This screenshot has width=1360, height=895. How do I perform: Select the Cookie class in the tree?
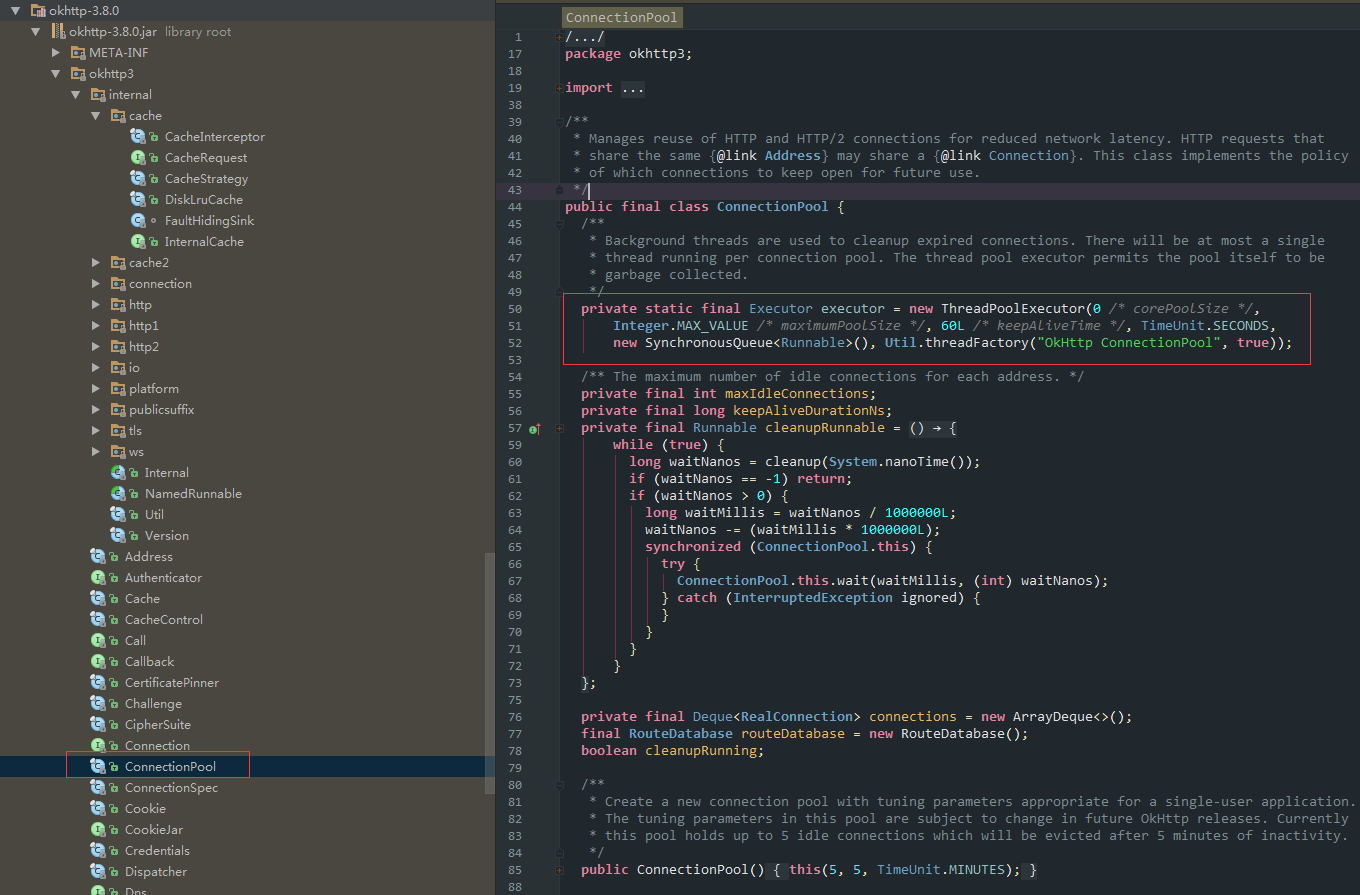point(145,809)
